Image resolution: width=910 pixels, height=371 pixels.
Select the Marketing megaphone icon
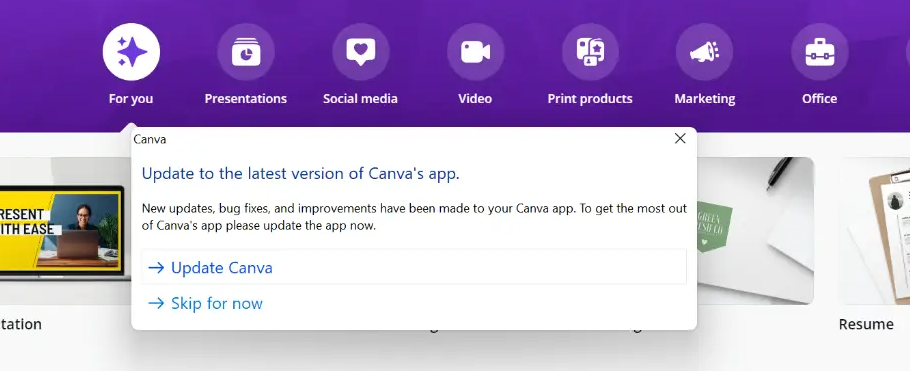[705, 52]
